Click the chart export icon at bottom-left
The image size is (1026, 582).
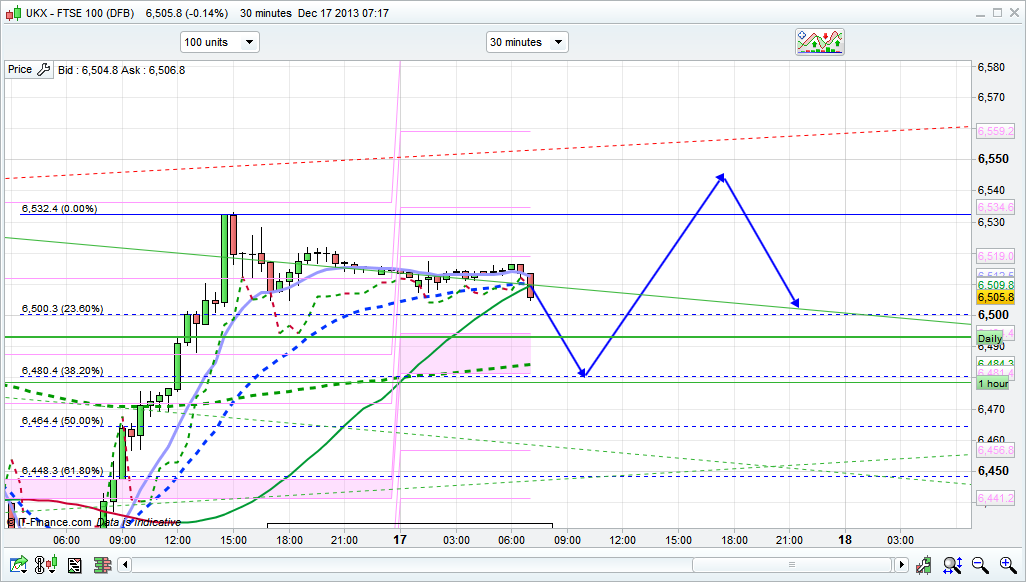[x=17, y=565]
